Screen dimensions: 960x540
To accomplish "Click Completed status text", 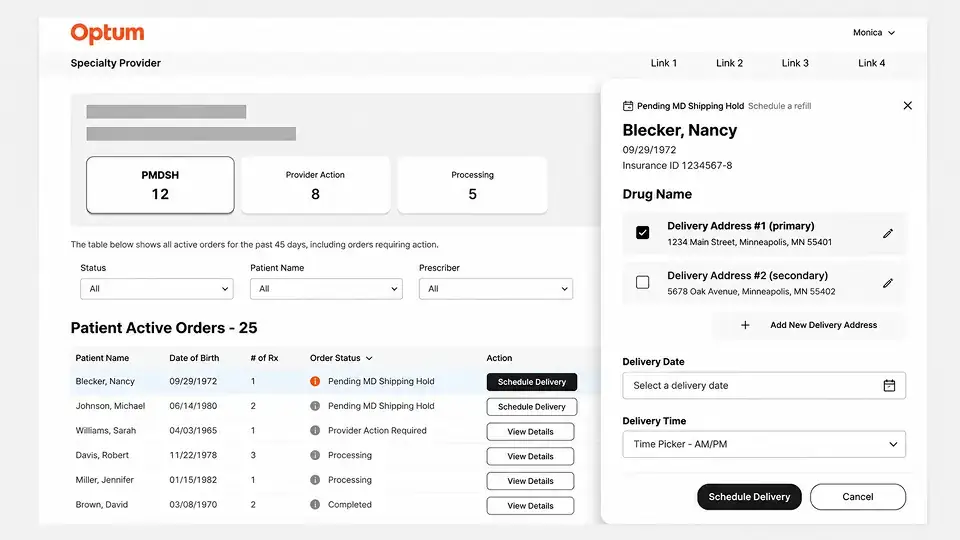I will tap(350, 504).
